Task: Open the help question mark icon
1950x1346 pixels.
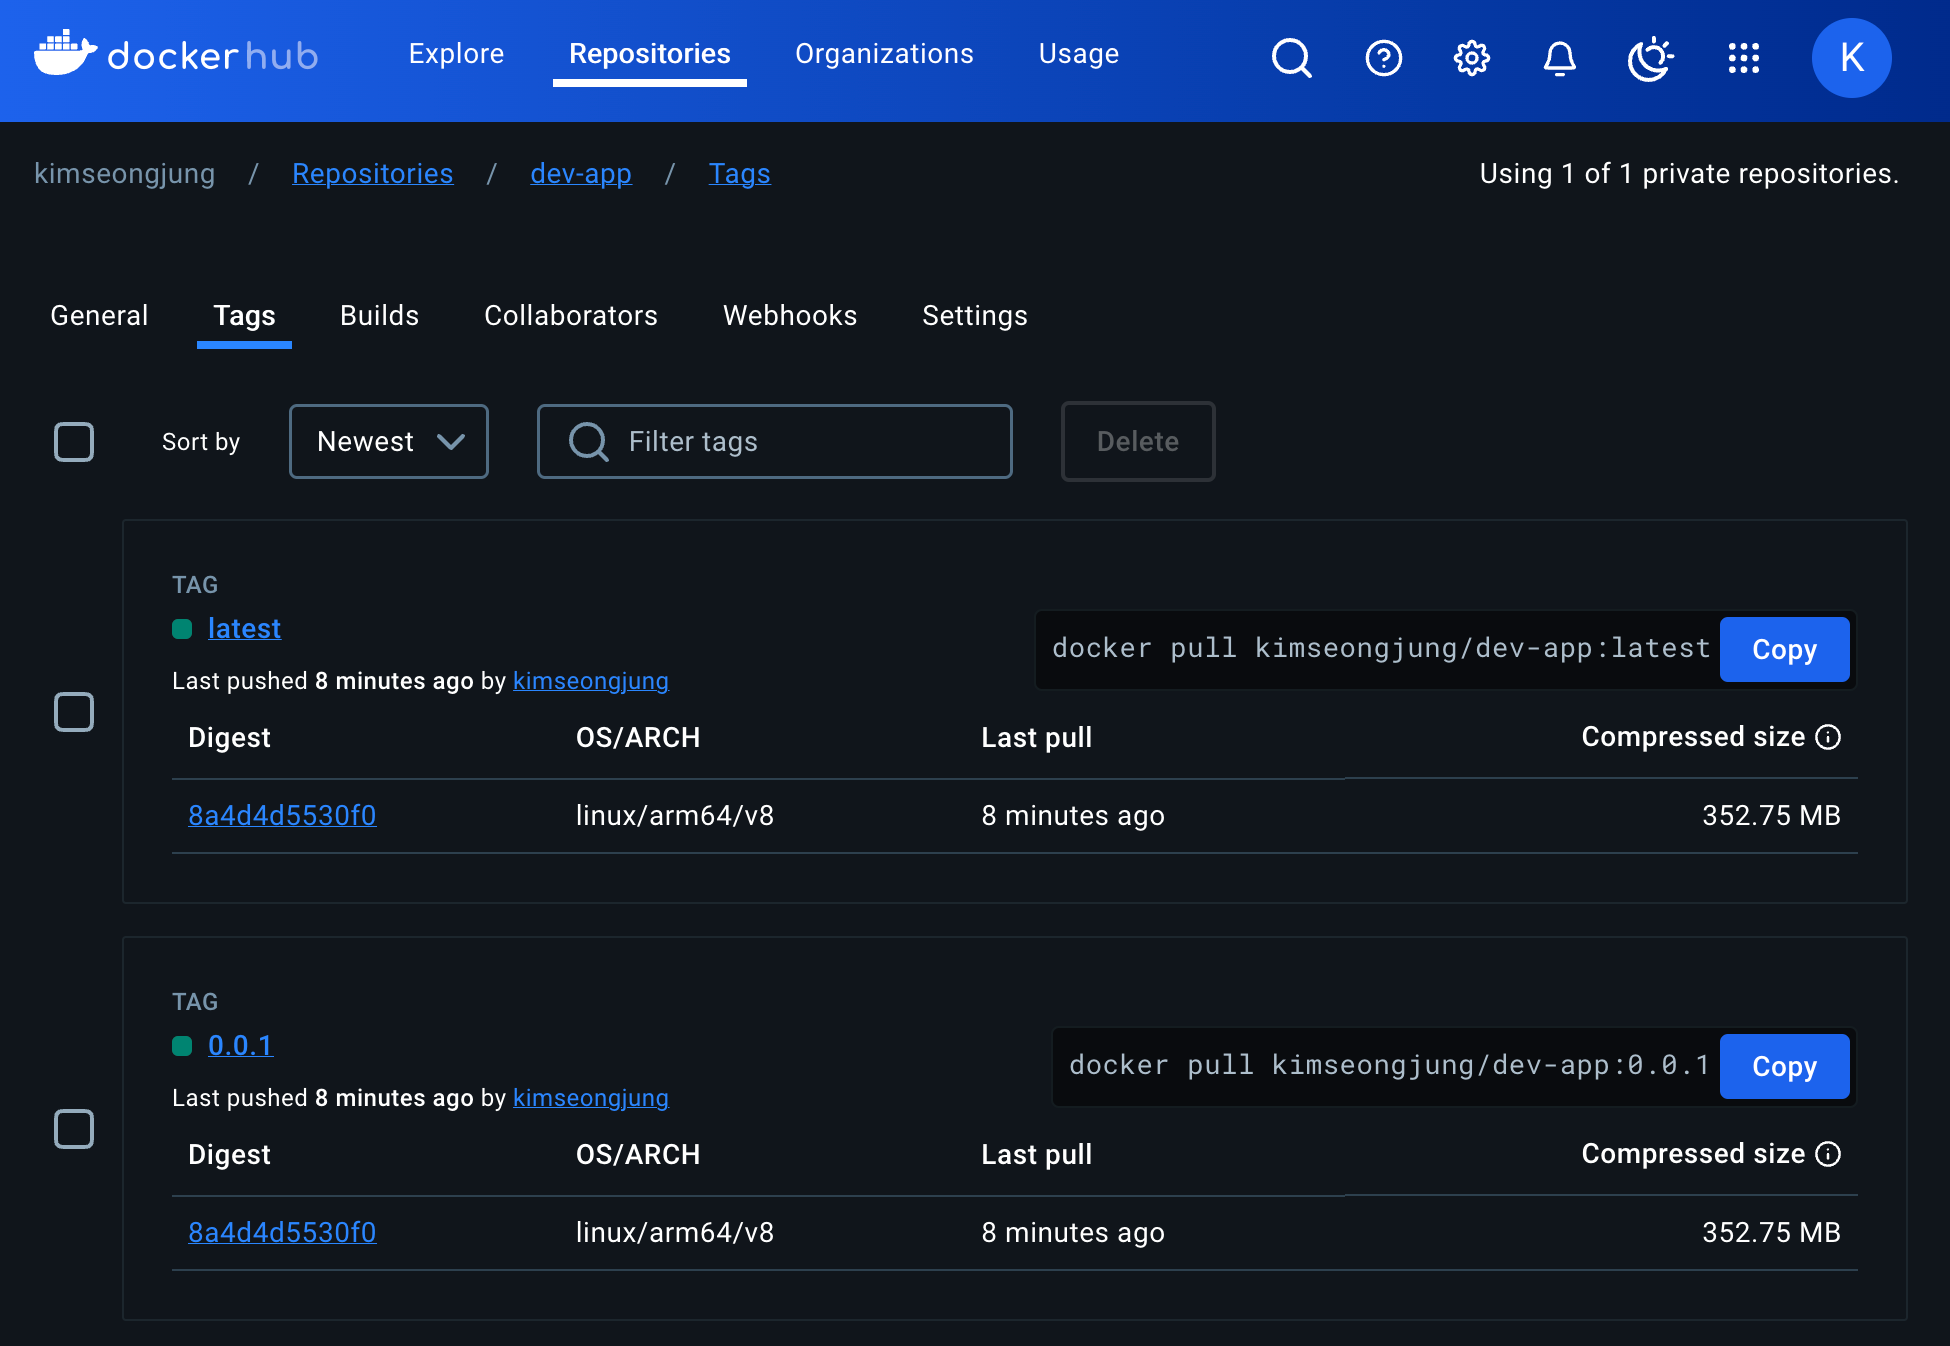Action: [x=1383, y=58]
